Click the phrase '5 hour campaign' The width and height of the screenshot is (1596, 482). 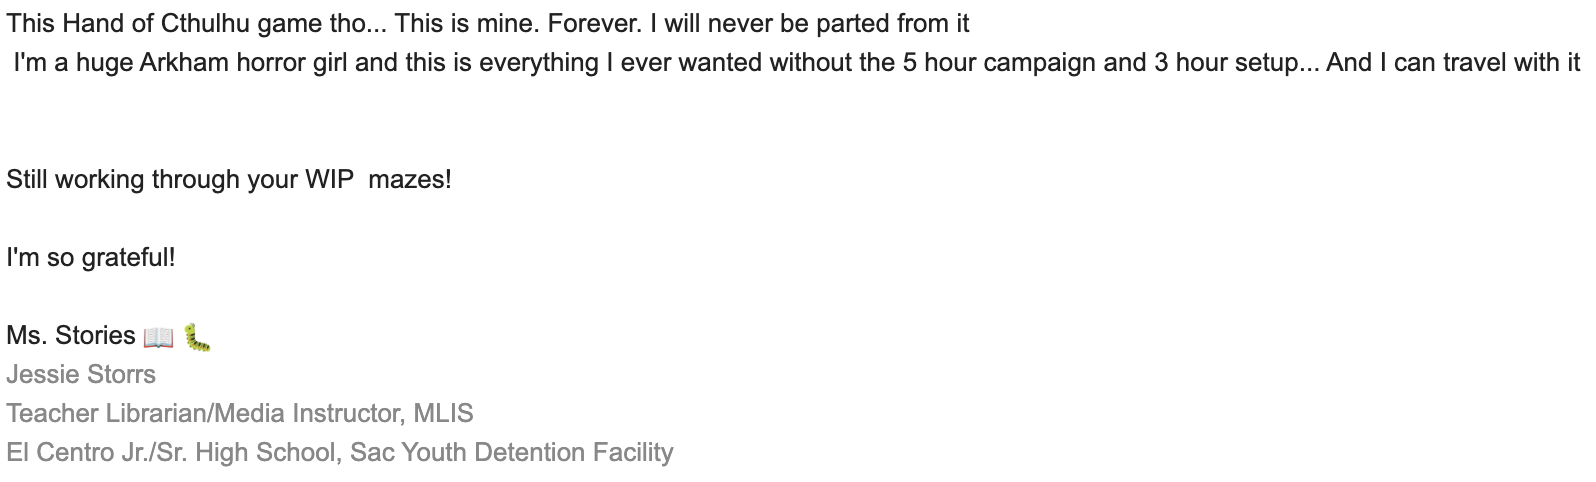[x=1000, y=63]
